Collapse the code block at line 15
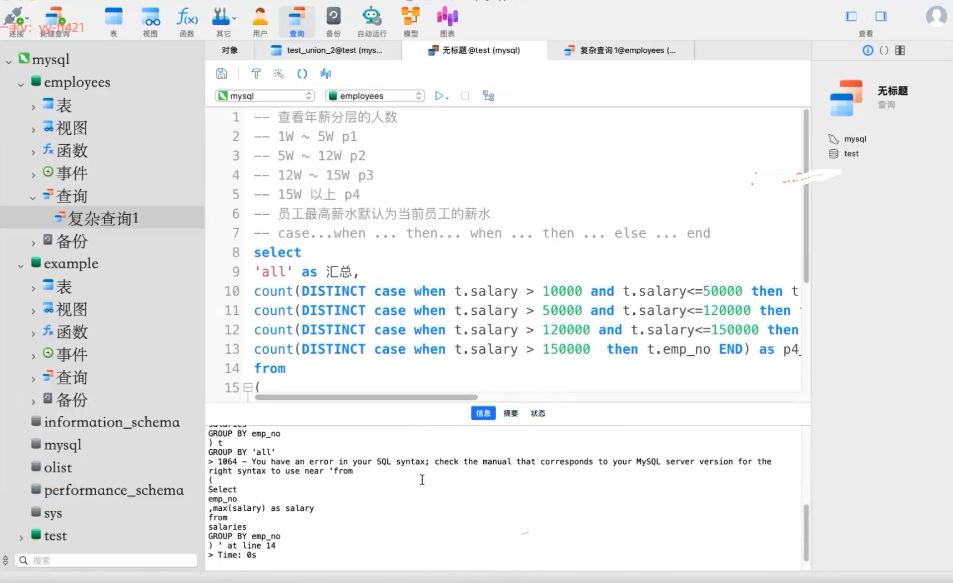Screen dimensions: 953x583 [x=247, y=388]
